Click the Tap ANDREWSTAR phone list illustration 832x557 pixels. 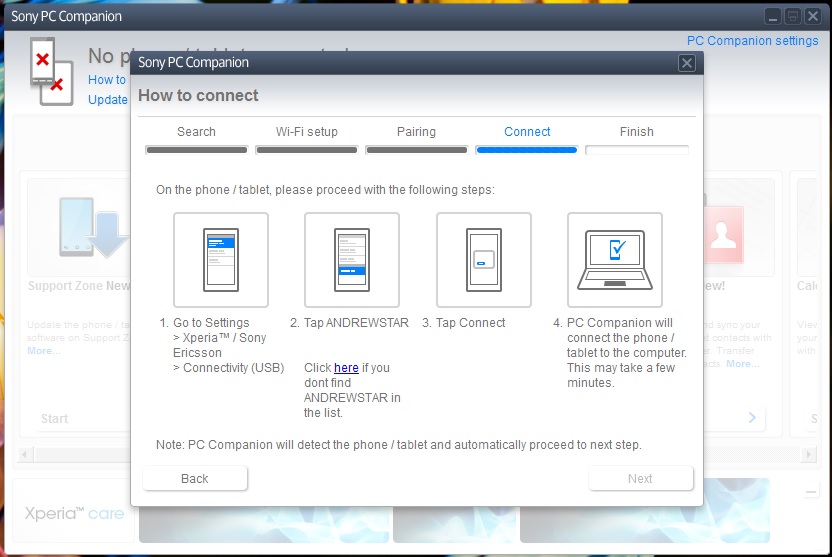[351, 259]
